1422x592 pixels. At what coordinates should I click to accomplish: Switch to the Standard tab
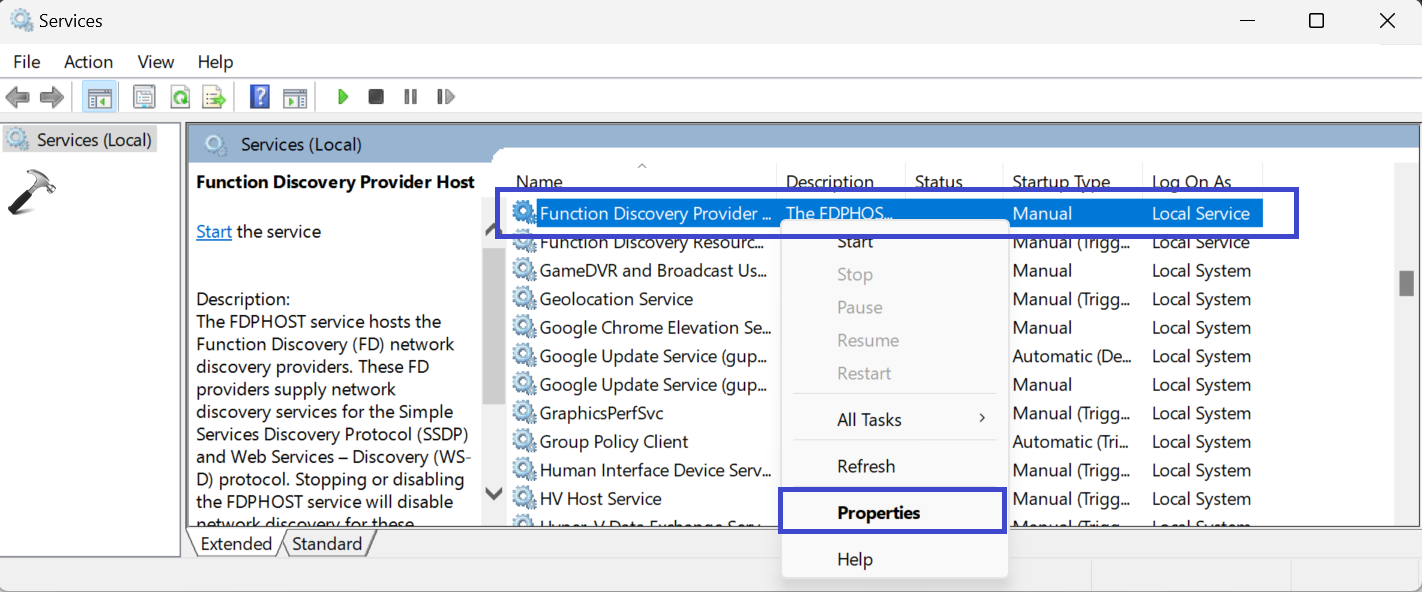327,544
